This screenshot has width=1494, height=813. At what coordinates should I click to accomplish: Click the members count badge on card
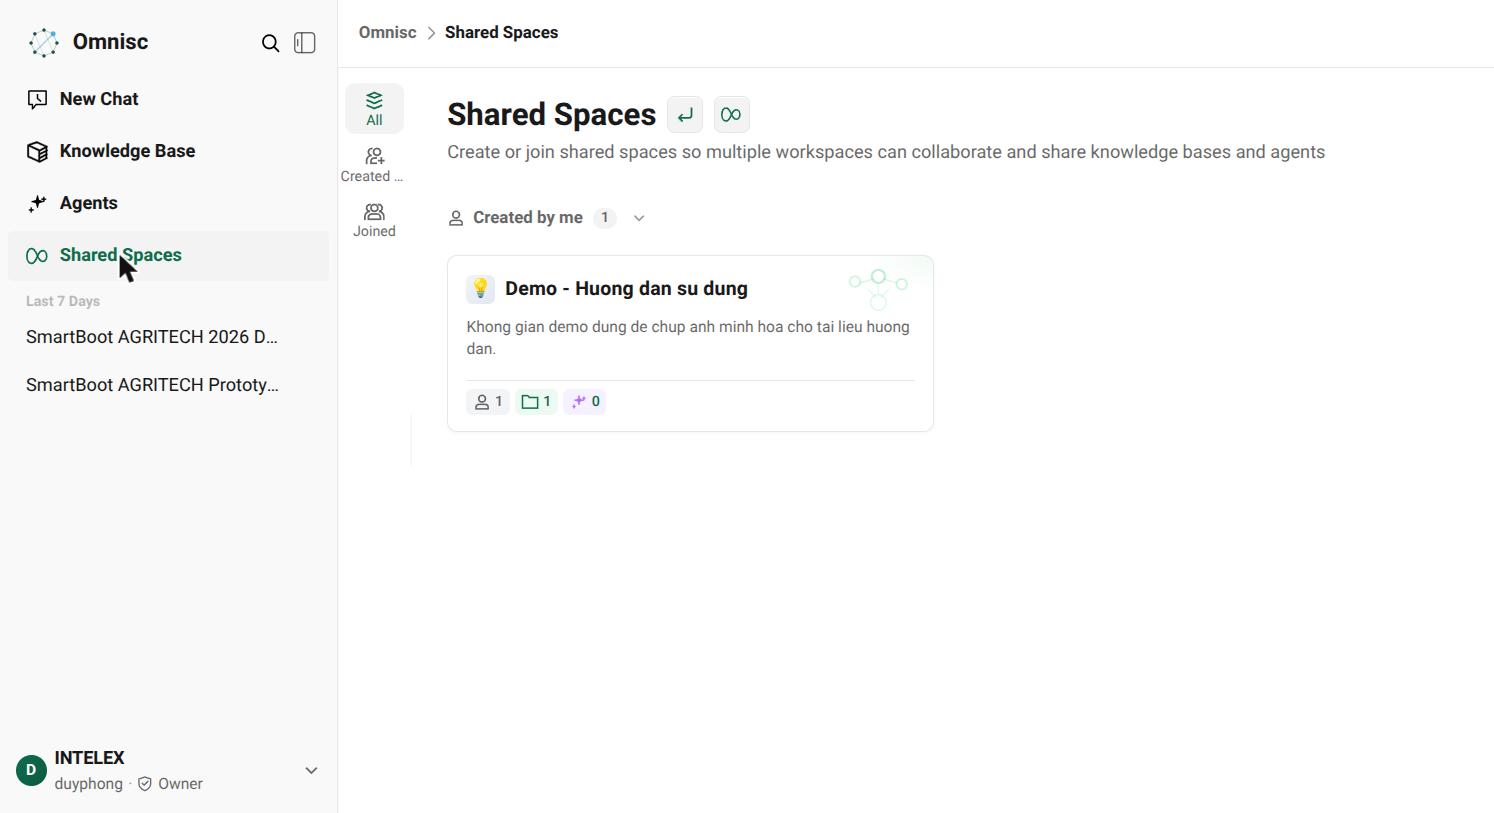point(488,402)
